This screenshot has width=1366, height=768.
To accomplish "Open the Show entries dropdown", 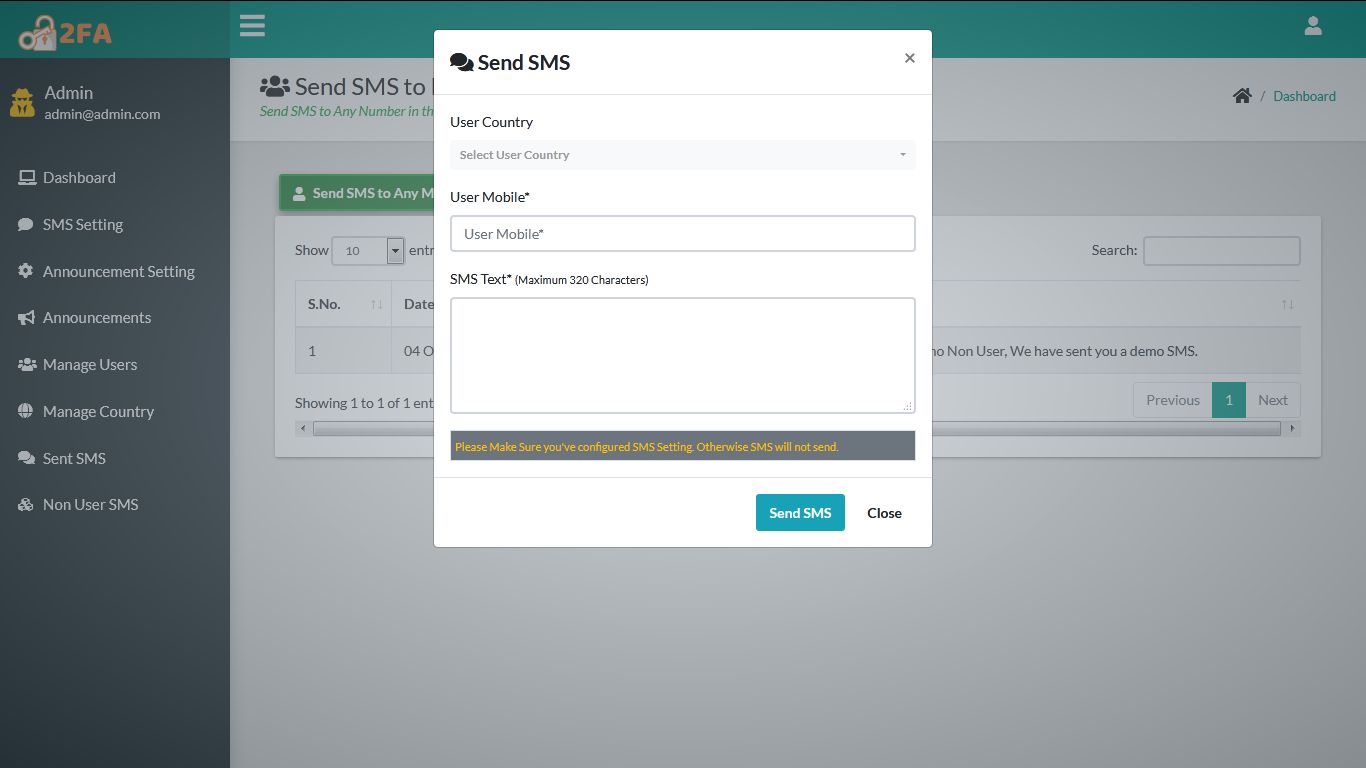I will [x=367, y=250].
